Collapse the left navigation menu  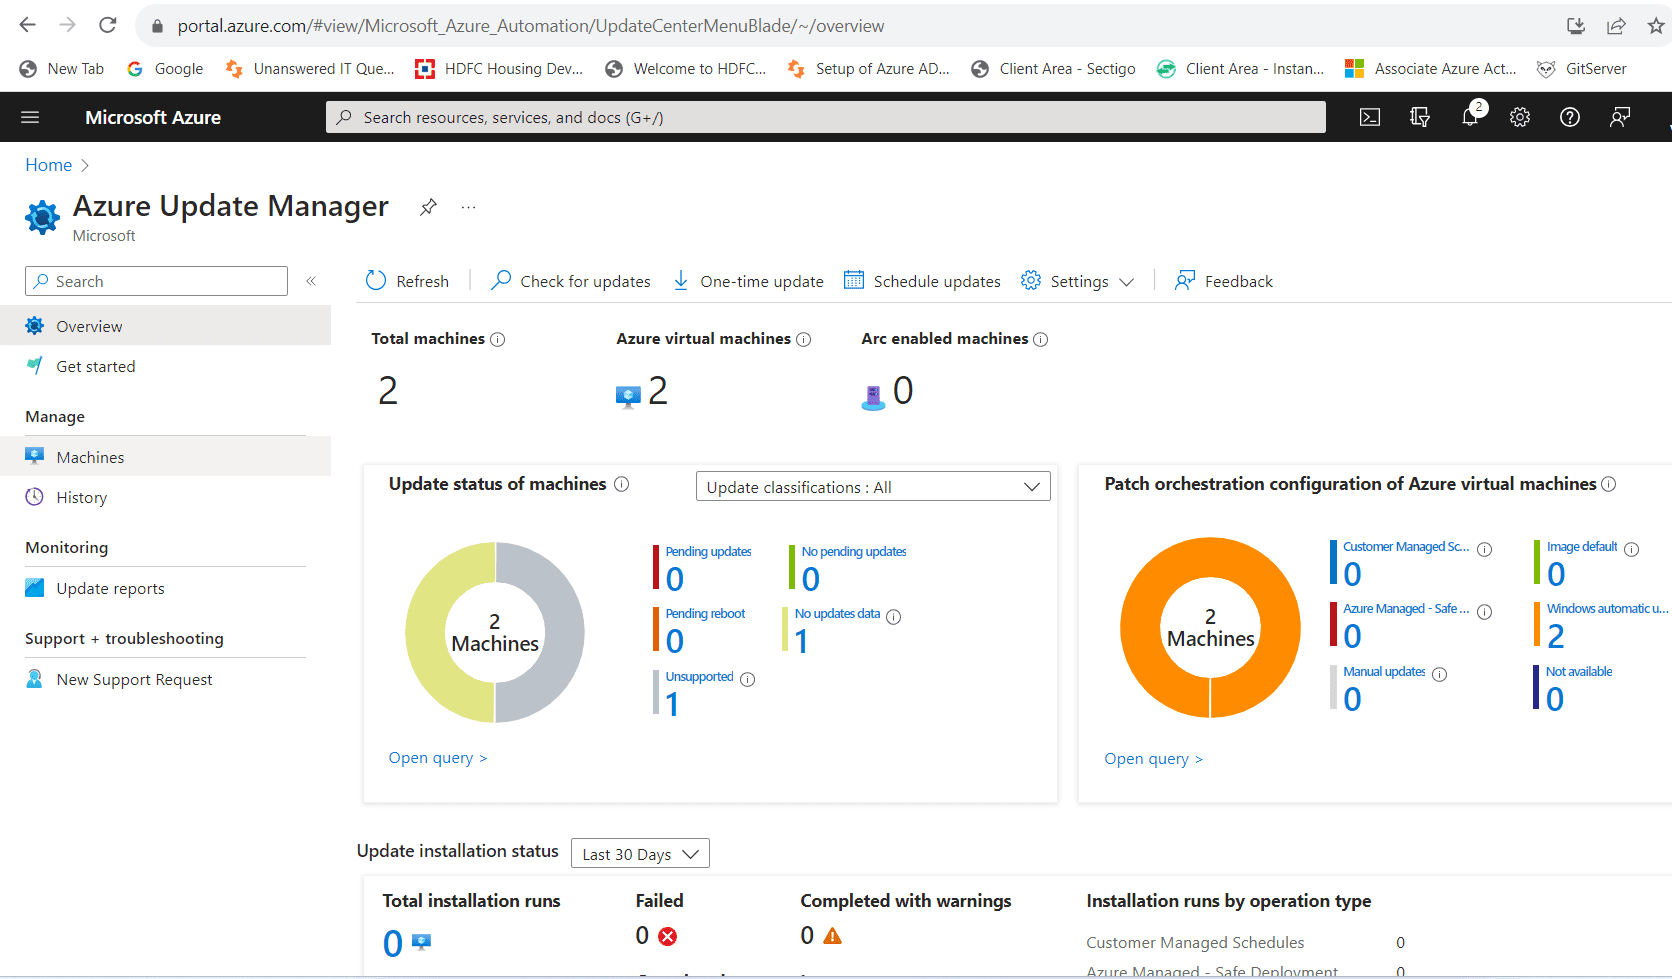311,281
